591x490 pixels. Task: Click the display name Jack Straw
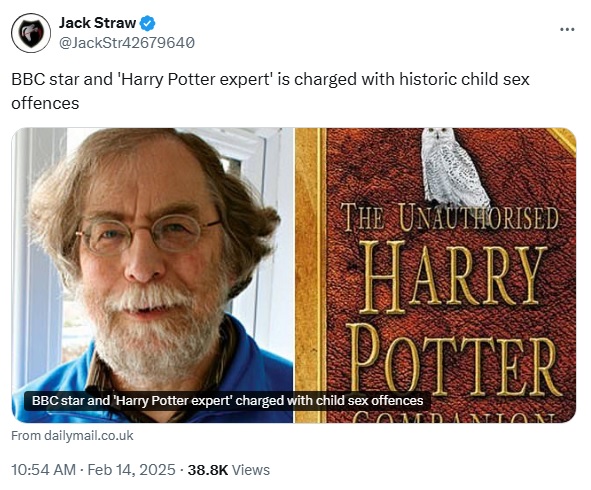(97, 23)
